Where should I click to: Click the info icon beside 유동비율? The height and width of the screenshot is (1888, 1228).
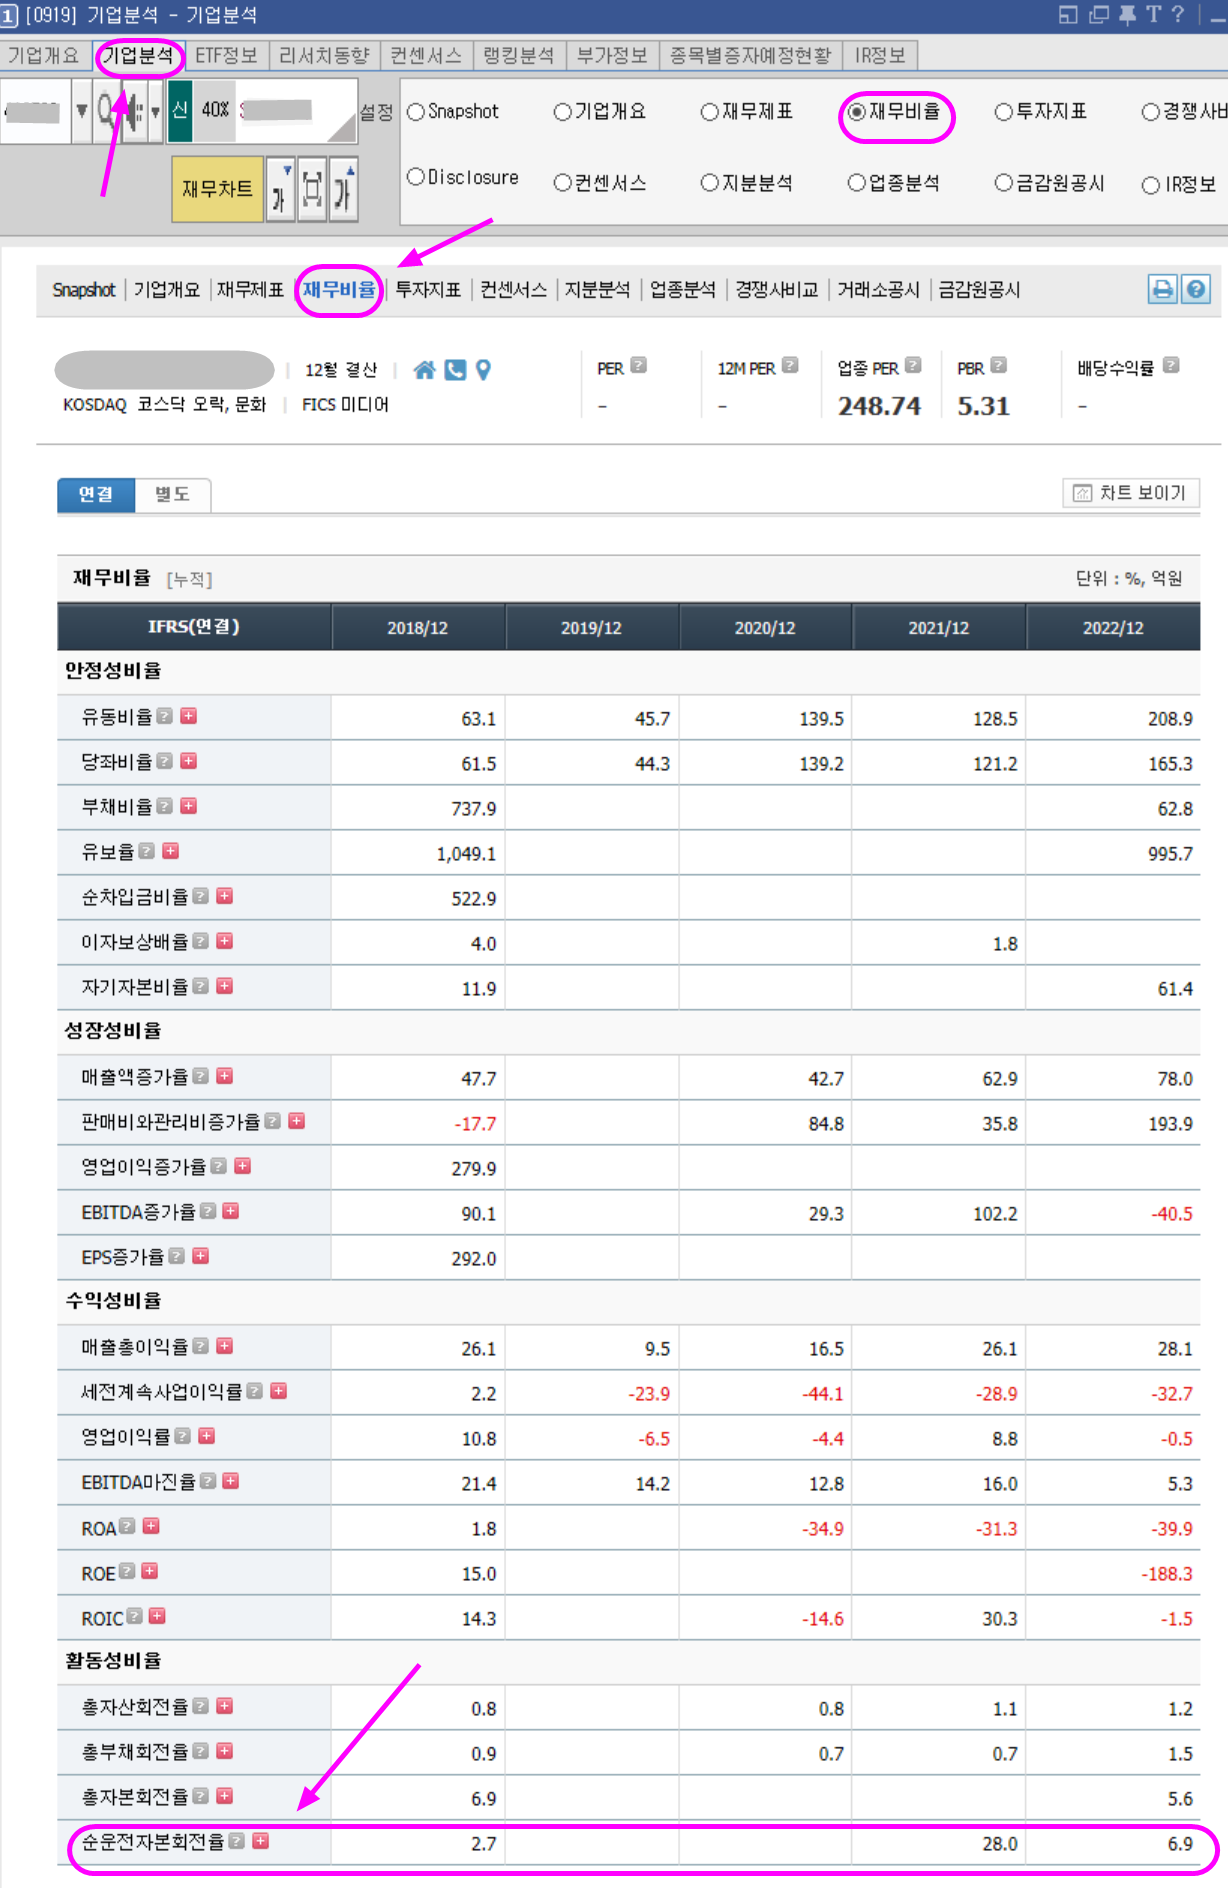[x=165, y=716]
